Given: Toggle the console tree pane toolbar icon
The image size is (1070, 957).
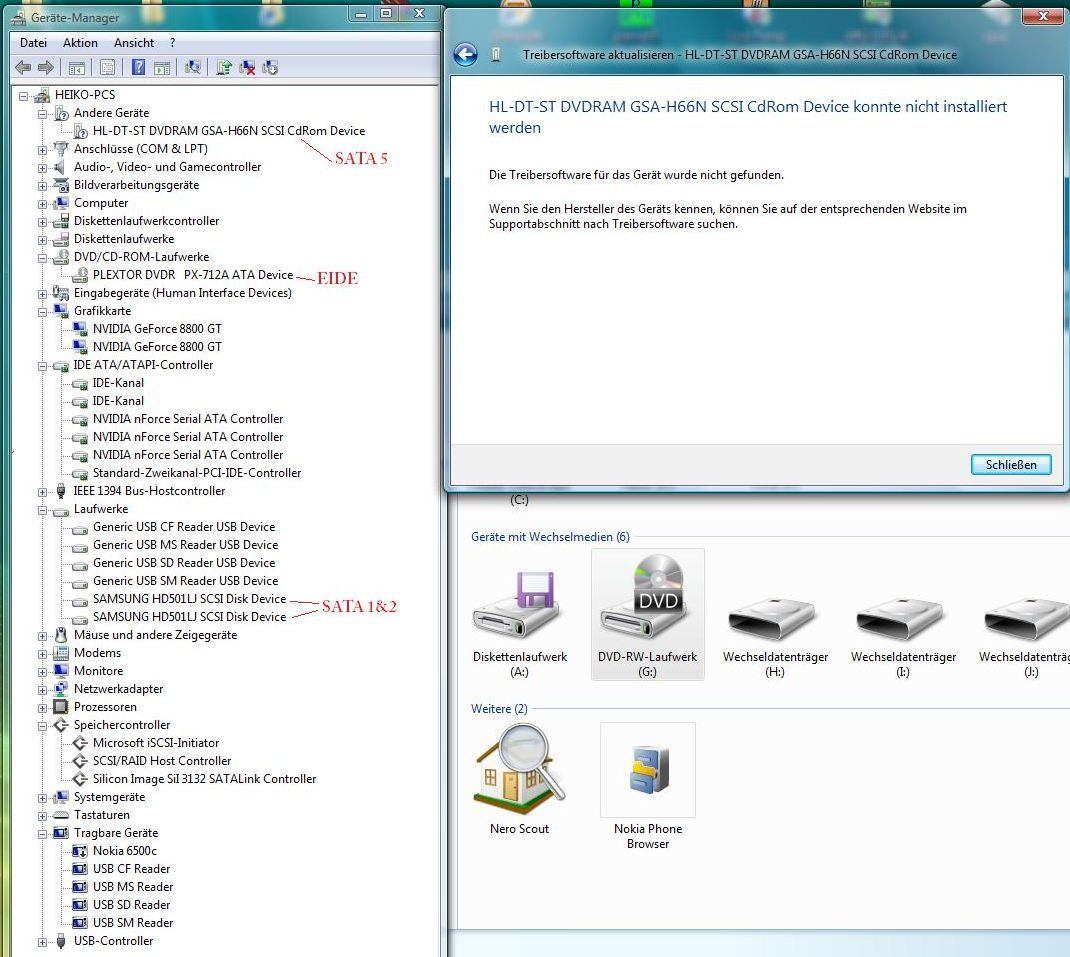Looking at the screenshot, I should tap(76, 67).
